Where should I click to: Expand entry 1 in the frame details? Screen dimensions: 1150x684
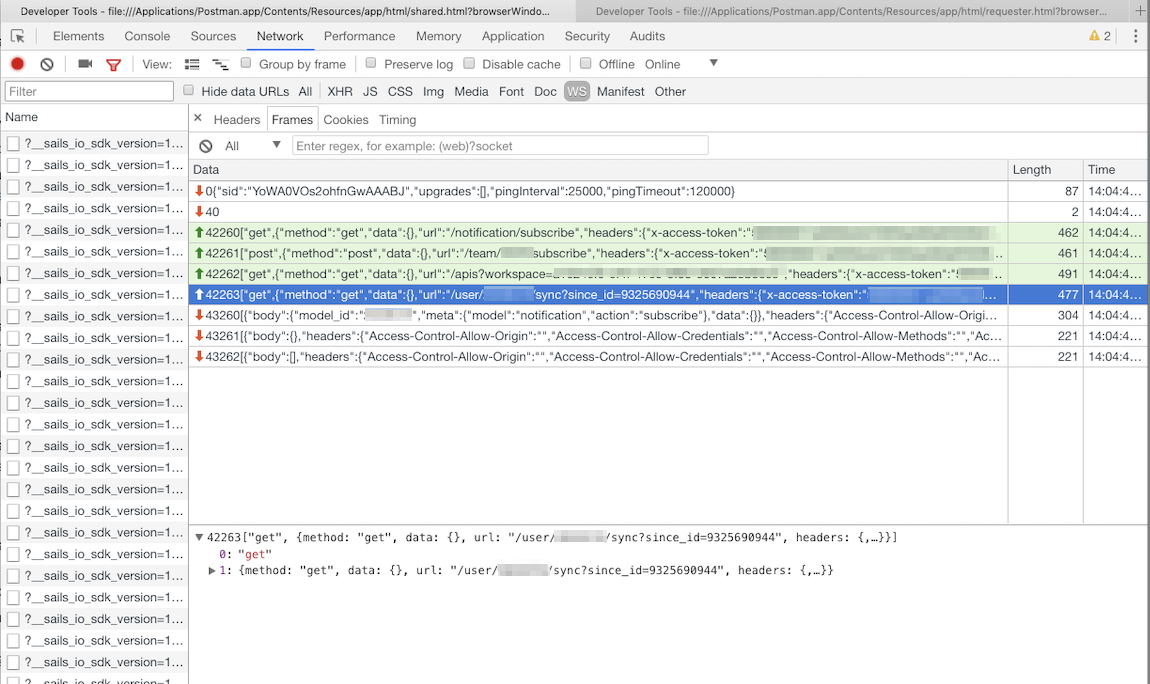click(212, 572)
